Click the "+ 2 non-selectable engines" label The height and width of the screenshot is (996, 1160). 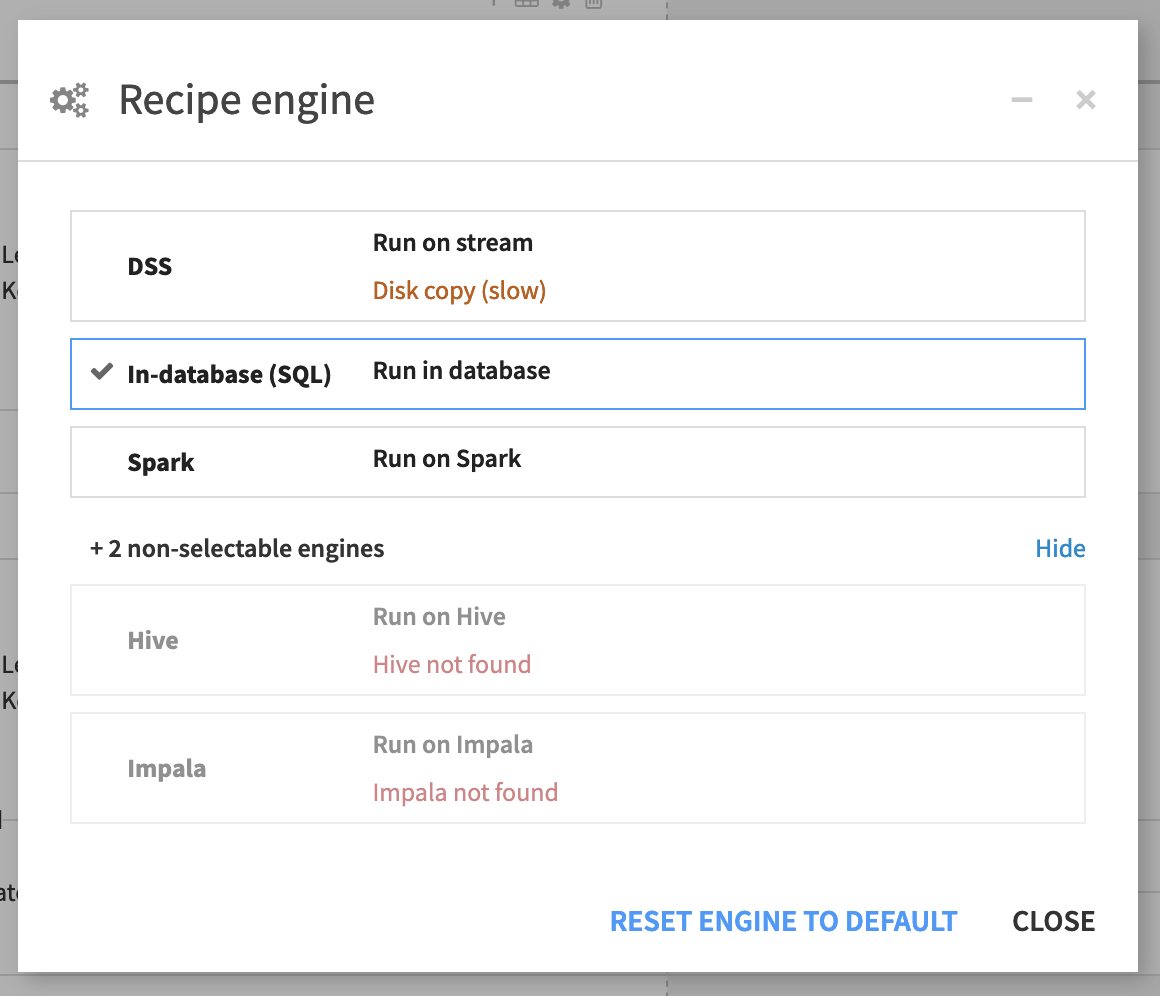(x=237, y=549)
